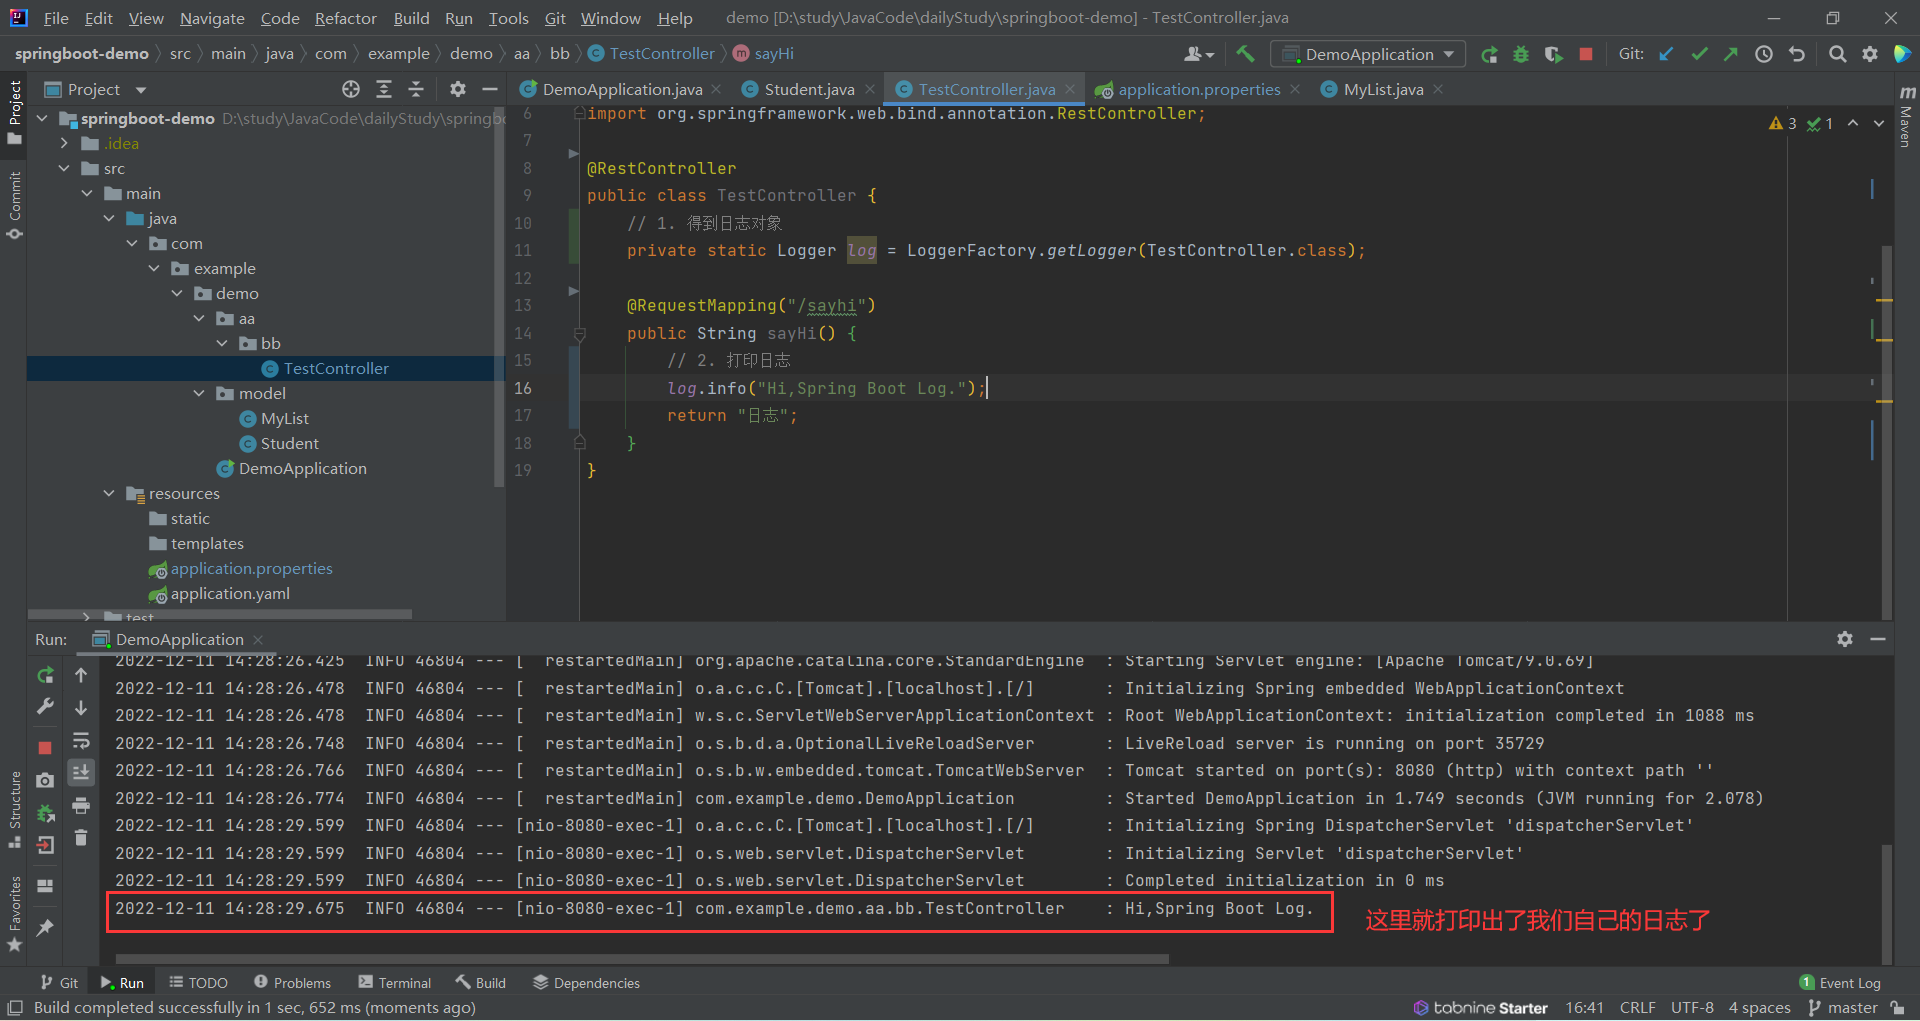This screenshot has width=1920, height=1021.
Task: Select application.yaml in project tree
Action: point(229,593)
